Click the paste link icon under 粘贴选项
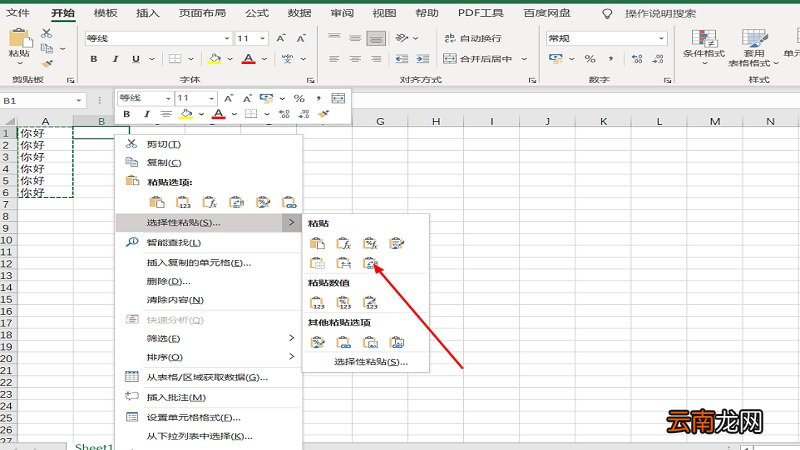The width and height of the screenshot is (800, 450). 289,203
